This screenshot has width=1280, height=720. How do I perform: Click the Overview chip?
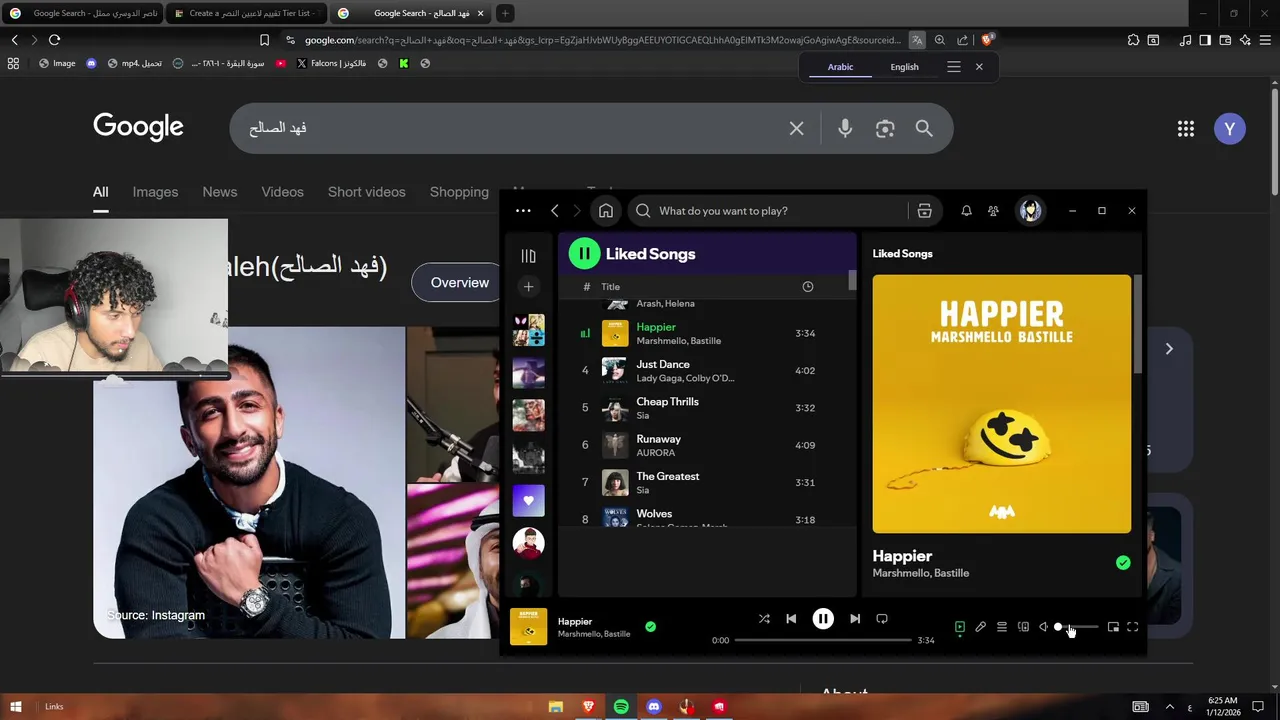(x=458, y=283)
